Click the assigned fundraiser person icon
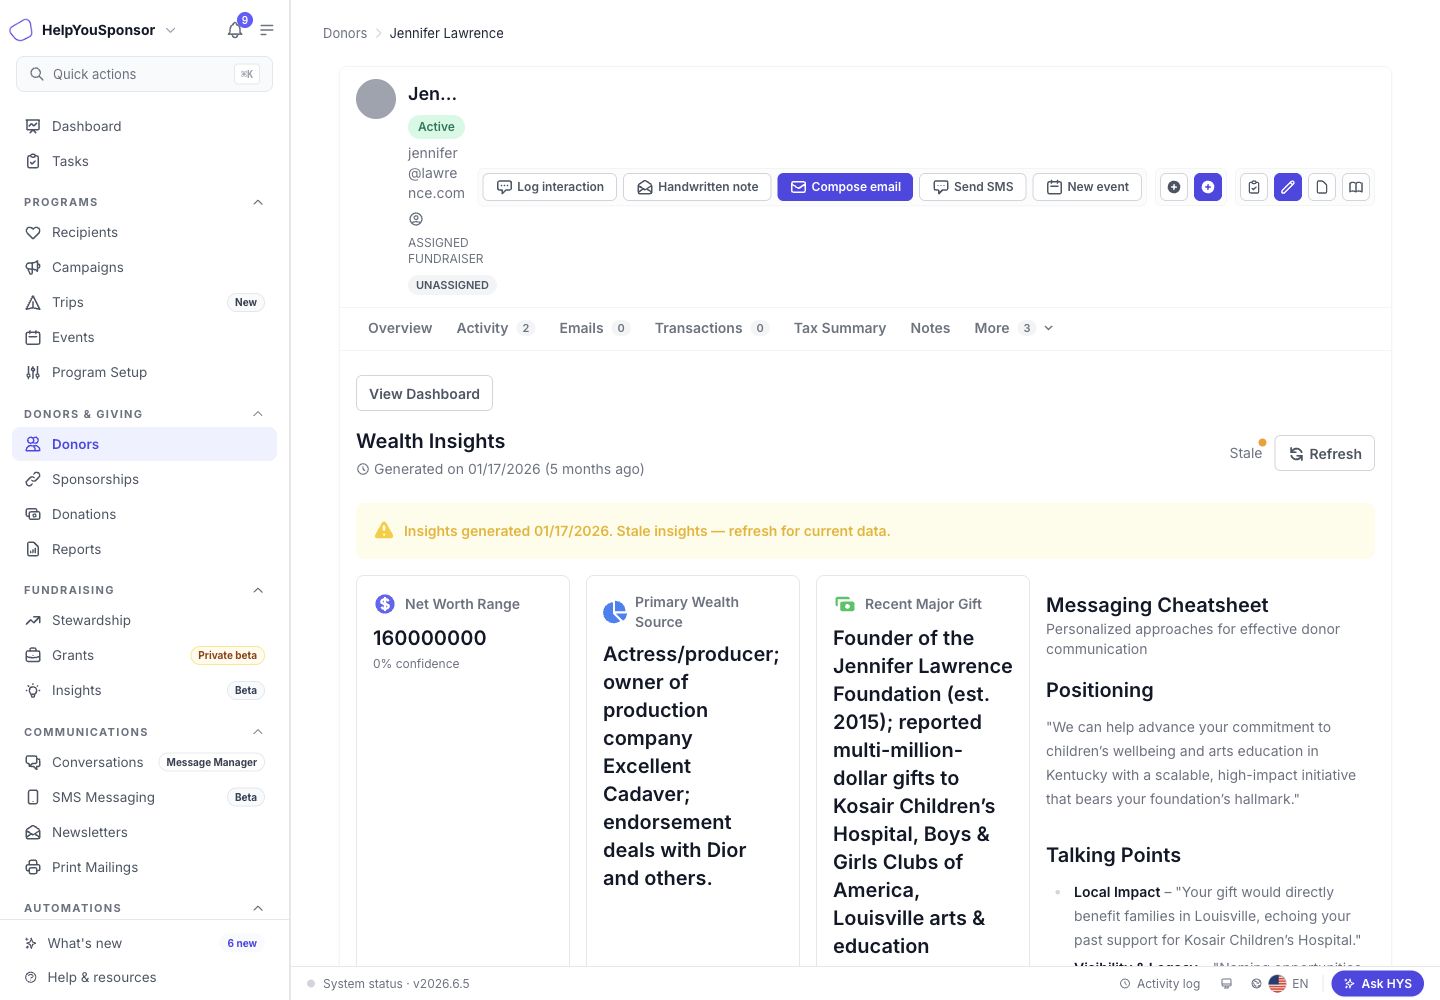1440x1000 pixels. [416, 219]
